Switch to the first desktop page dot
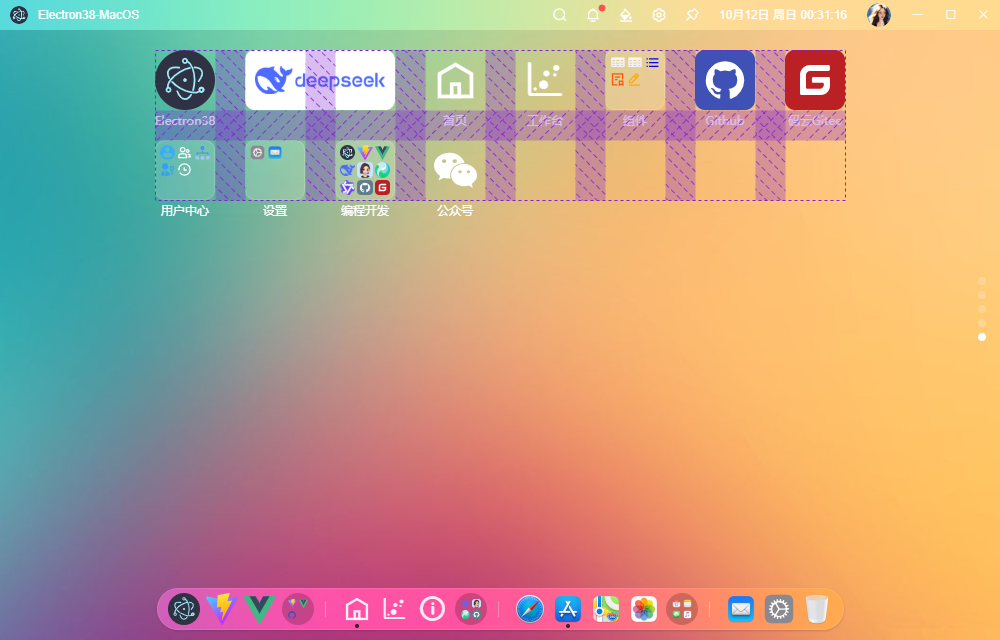1000x640 pixels. pyautogui.click(x=982, y=281)
